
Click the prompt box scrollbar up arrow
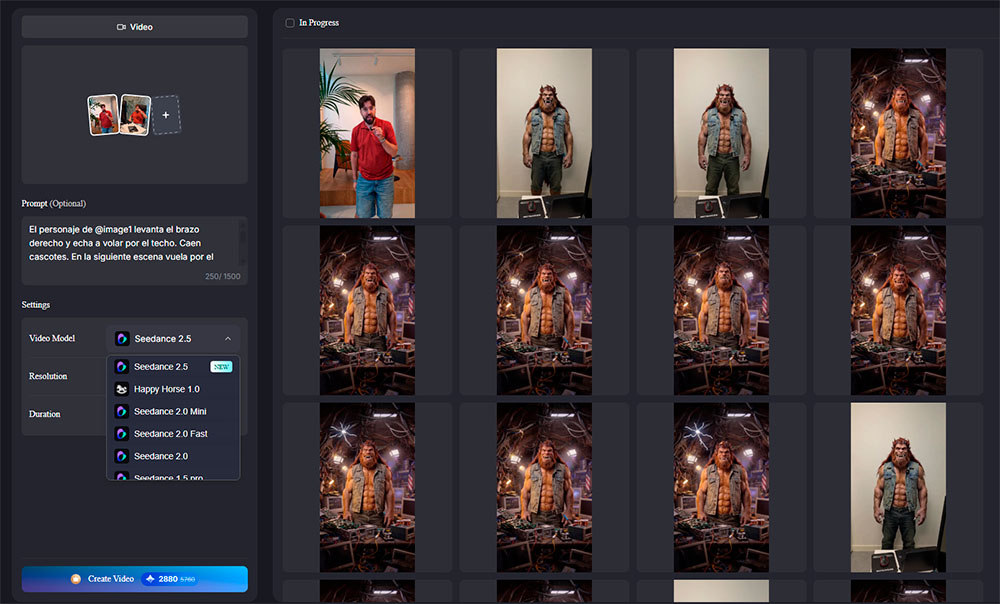(242, 223)
